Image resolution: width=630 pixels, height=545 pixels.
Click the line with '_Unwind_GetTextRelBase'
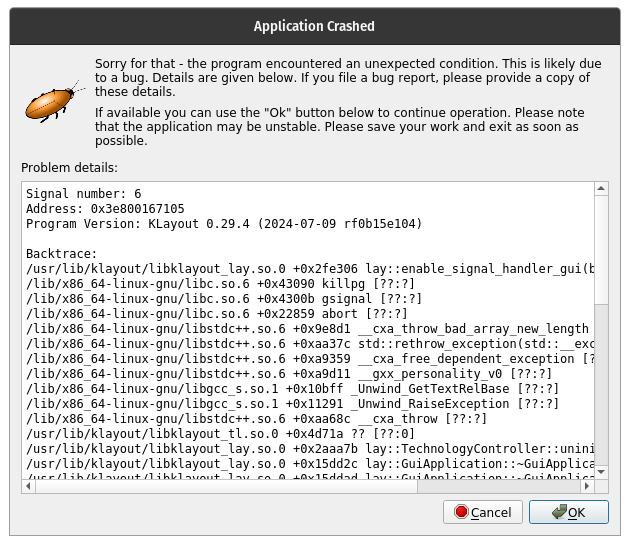tap(292, 389)
